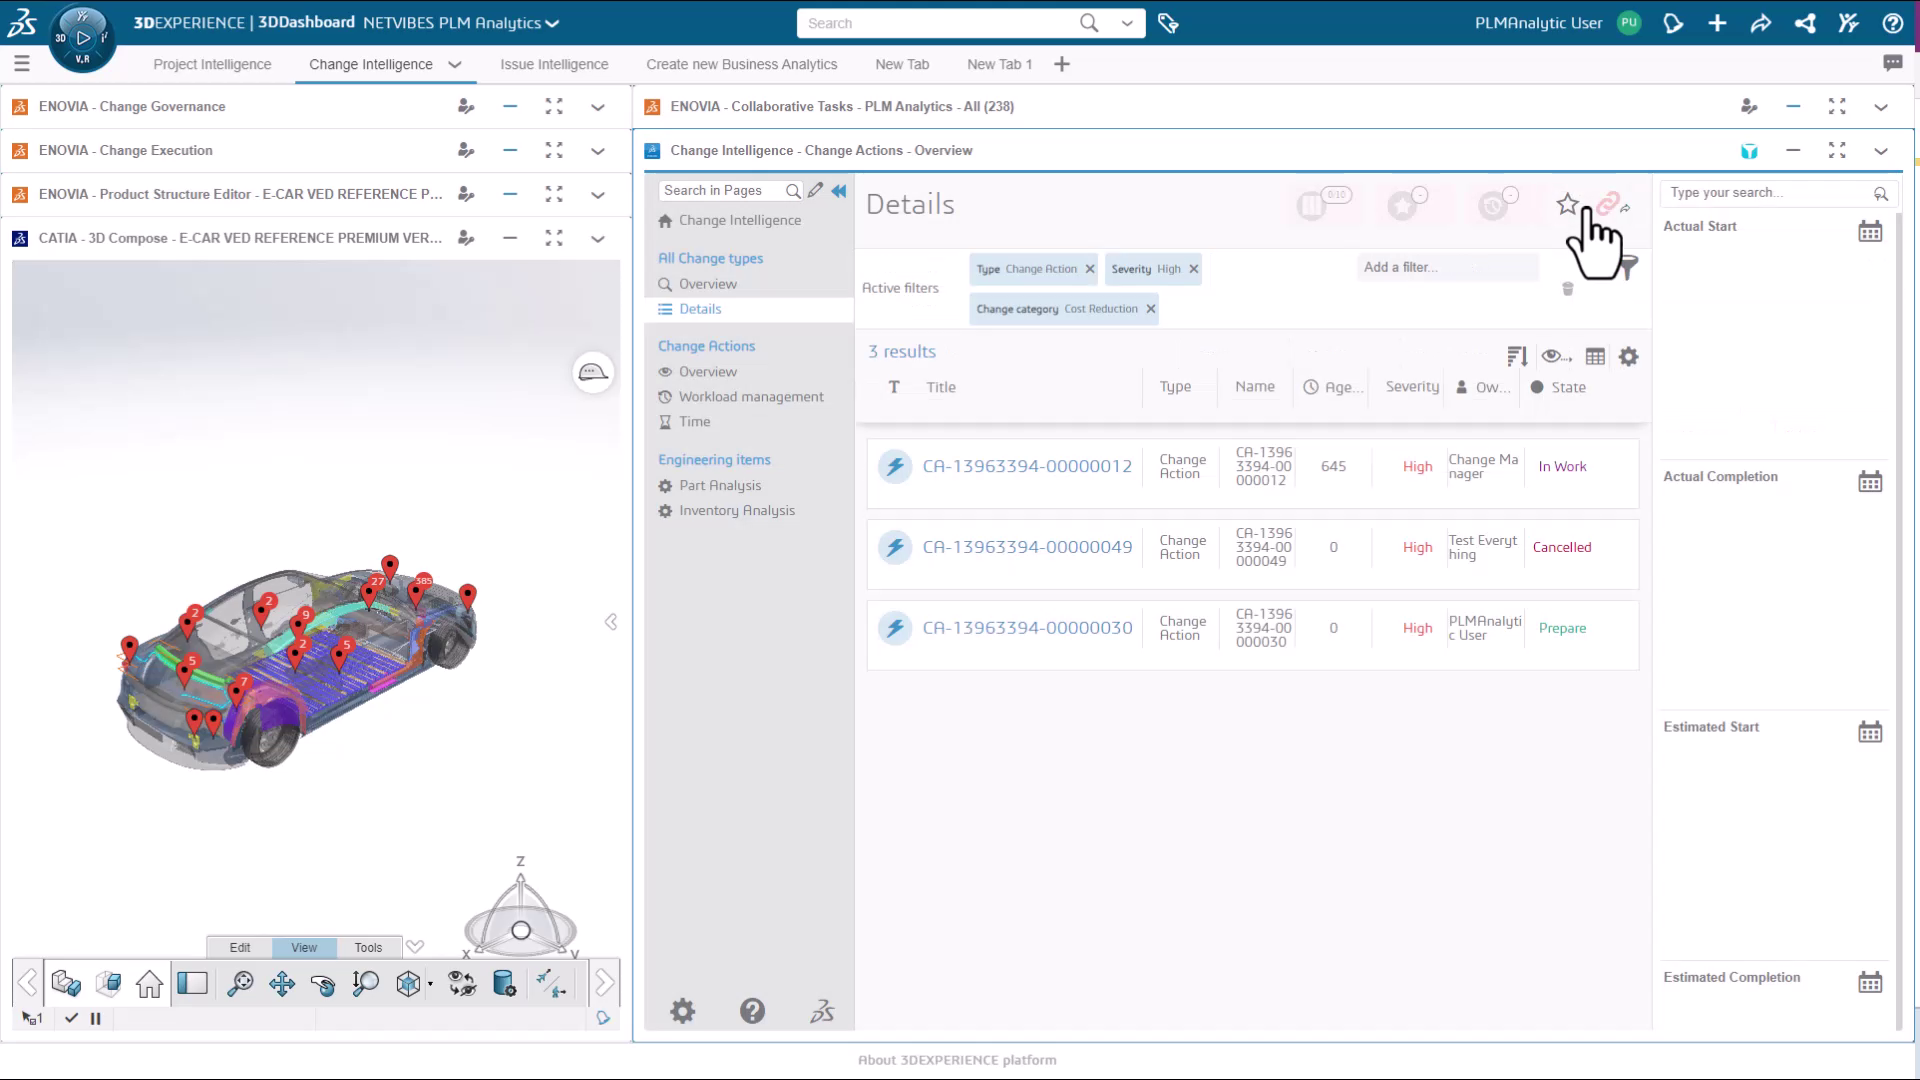
Task: Switch to the Issue Intelligence tab
Action: coord(554,65)
